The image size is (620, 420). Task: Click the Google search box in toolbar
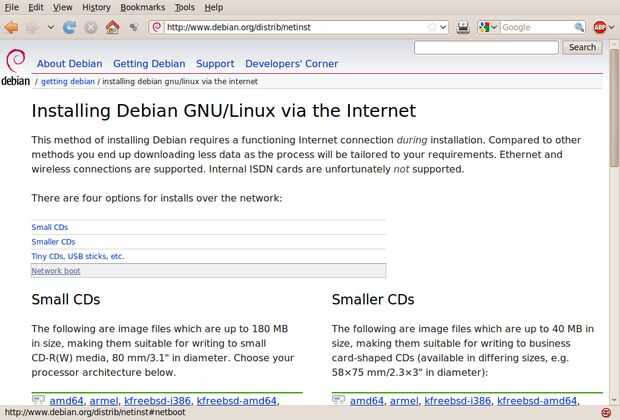coord(536,27)
